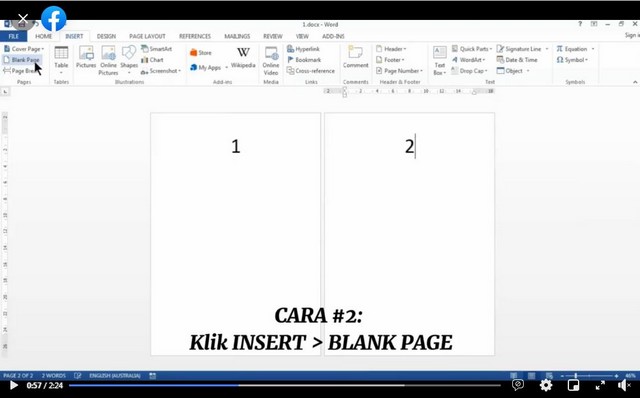Open the Shapes gallery
This screenshot has width=640, height=398.
coord(129,60)
